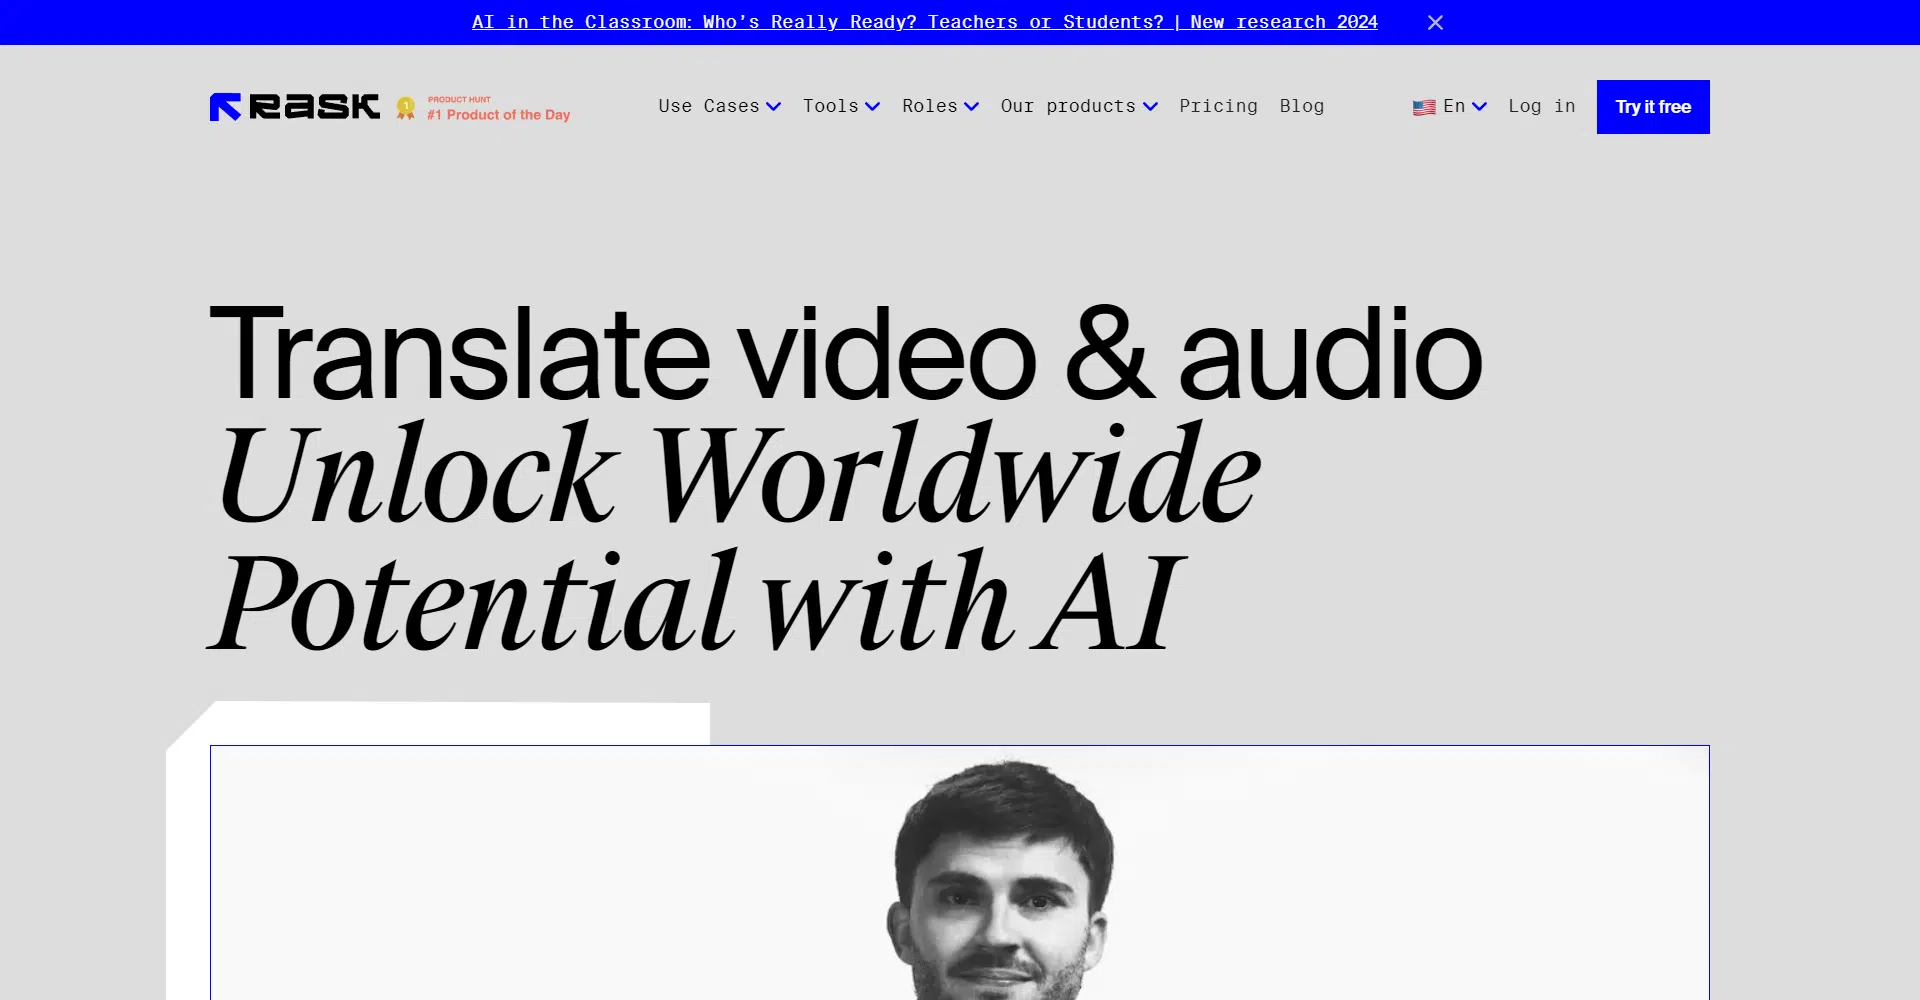The image size is (1920, 1000).
Task: Click the Rask wordmark to go home
Action: (314, 107)
